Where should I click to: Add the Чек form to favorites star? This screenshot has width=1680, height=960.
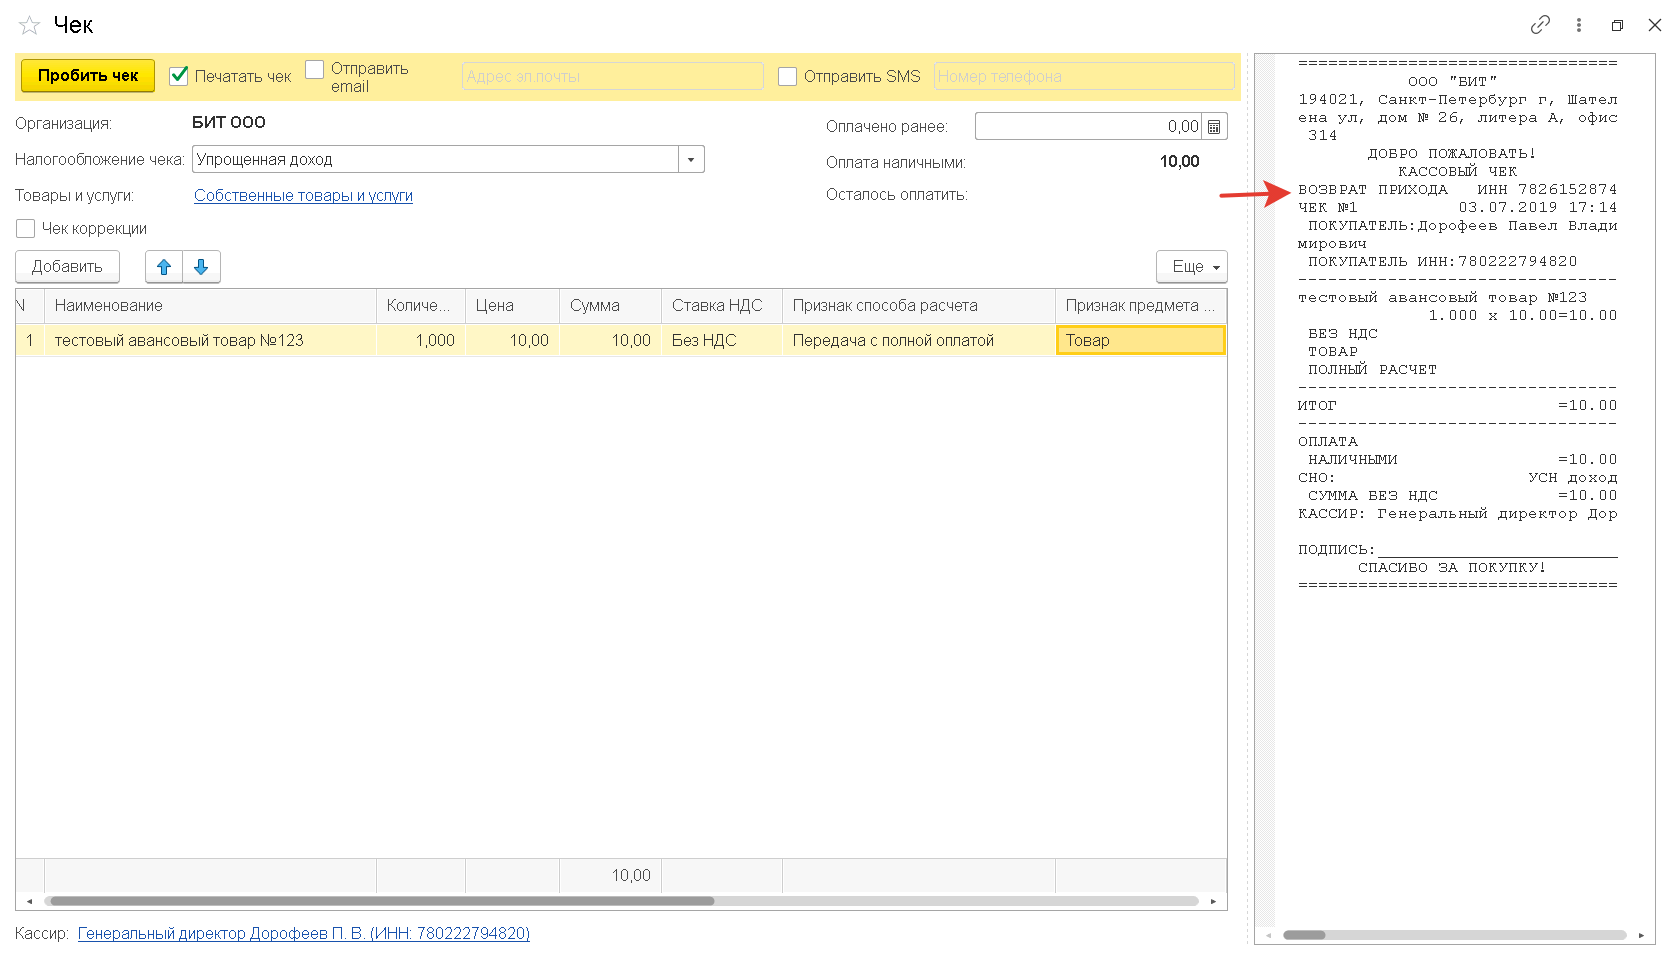[x=29, y=25]
